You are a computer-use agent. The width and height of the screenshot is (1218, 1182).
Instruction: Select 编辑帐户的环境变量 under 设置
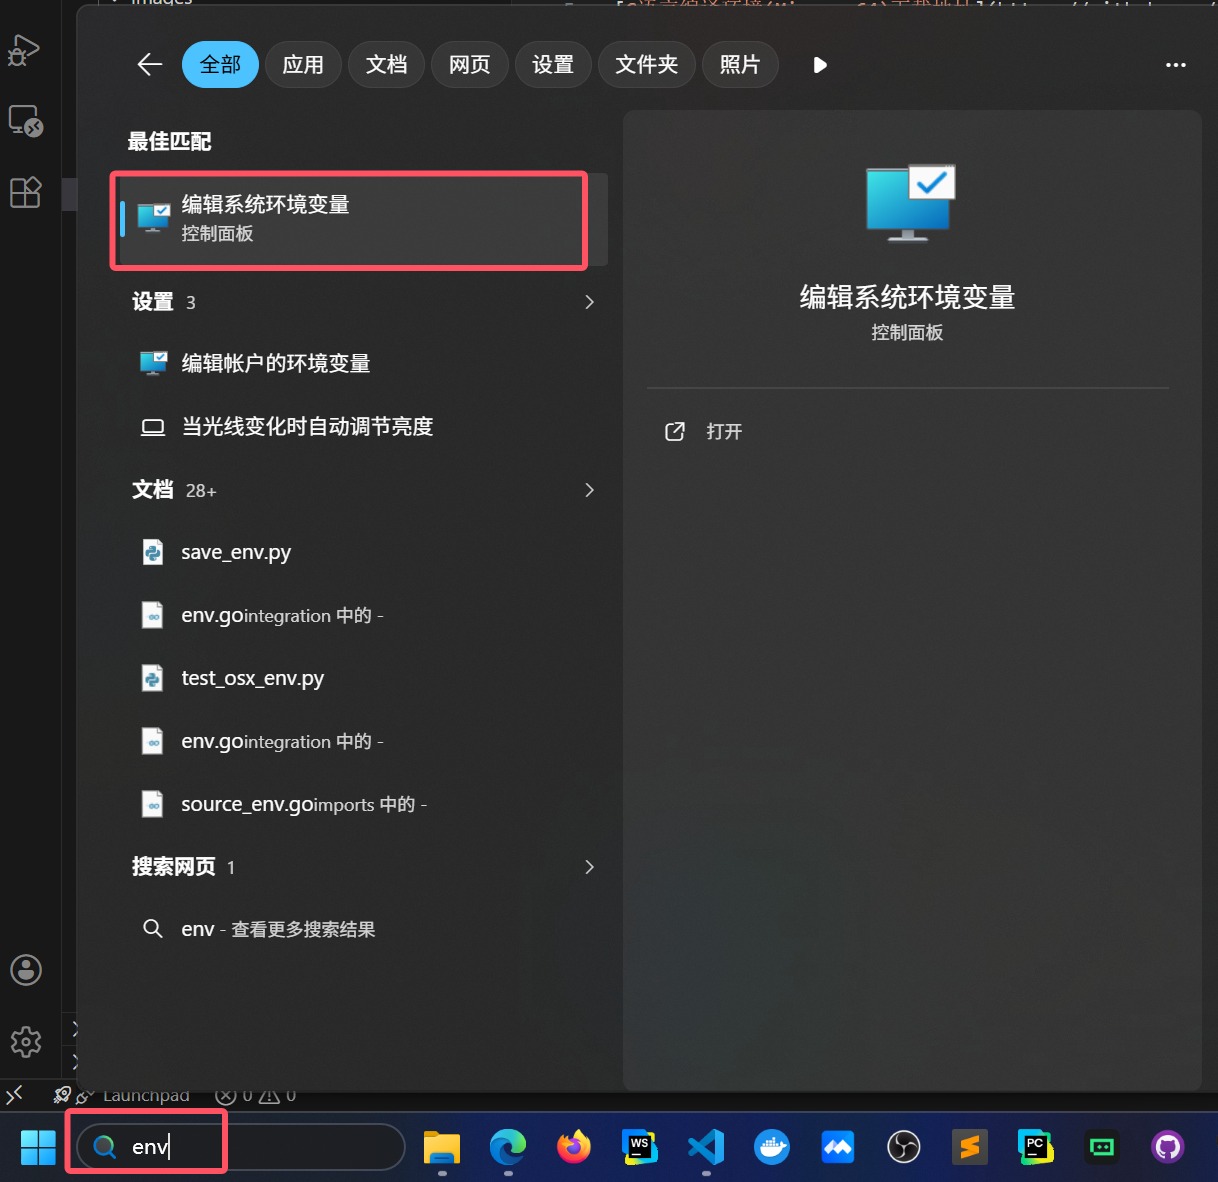276,363
